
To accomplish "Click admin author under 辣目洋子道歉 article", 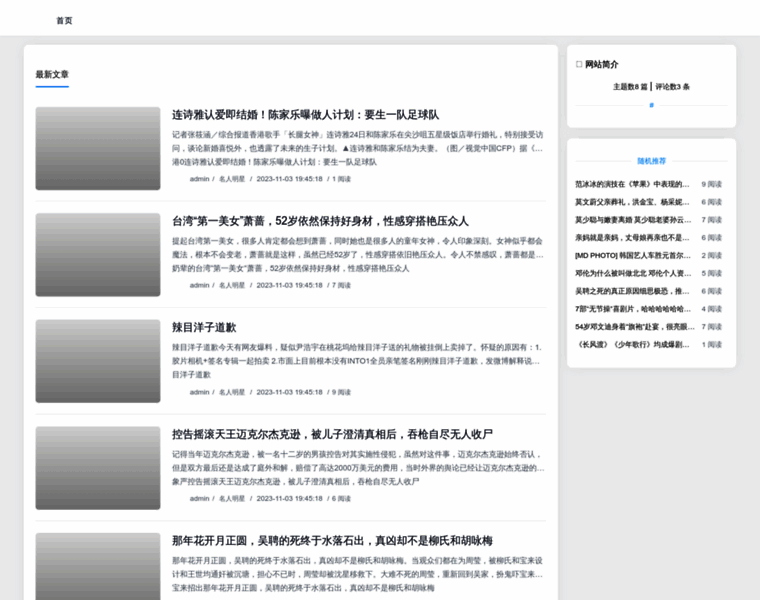I will (x=199, y=392).
